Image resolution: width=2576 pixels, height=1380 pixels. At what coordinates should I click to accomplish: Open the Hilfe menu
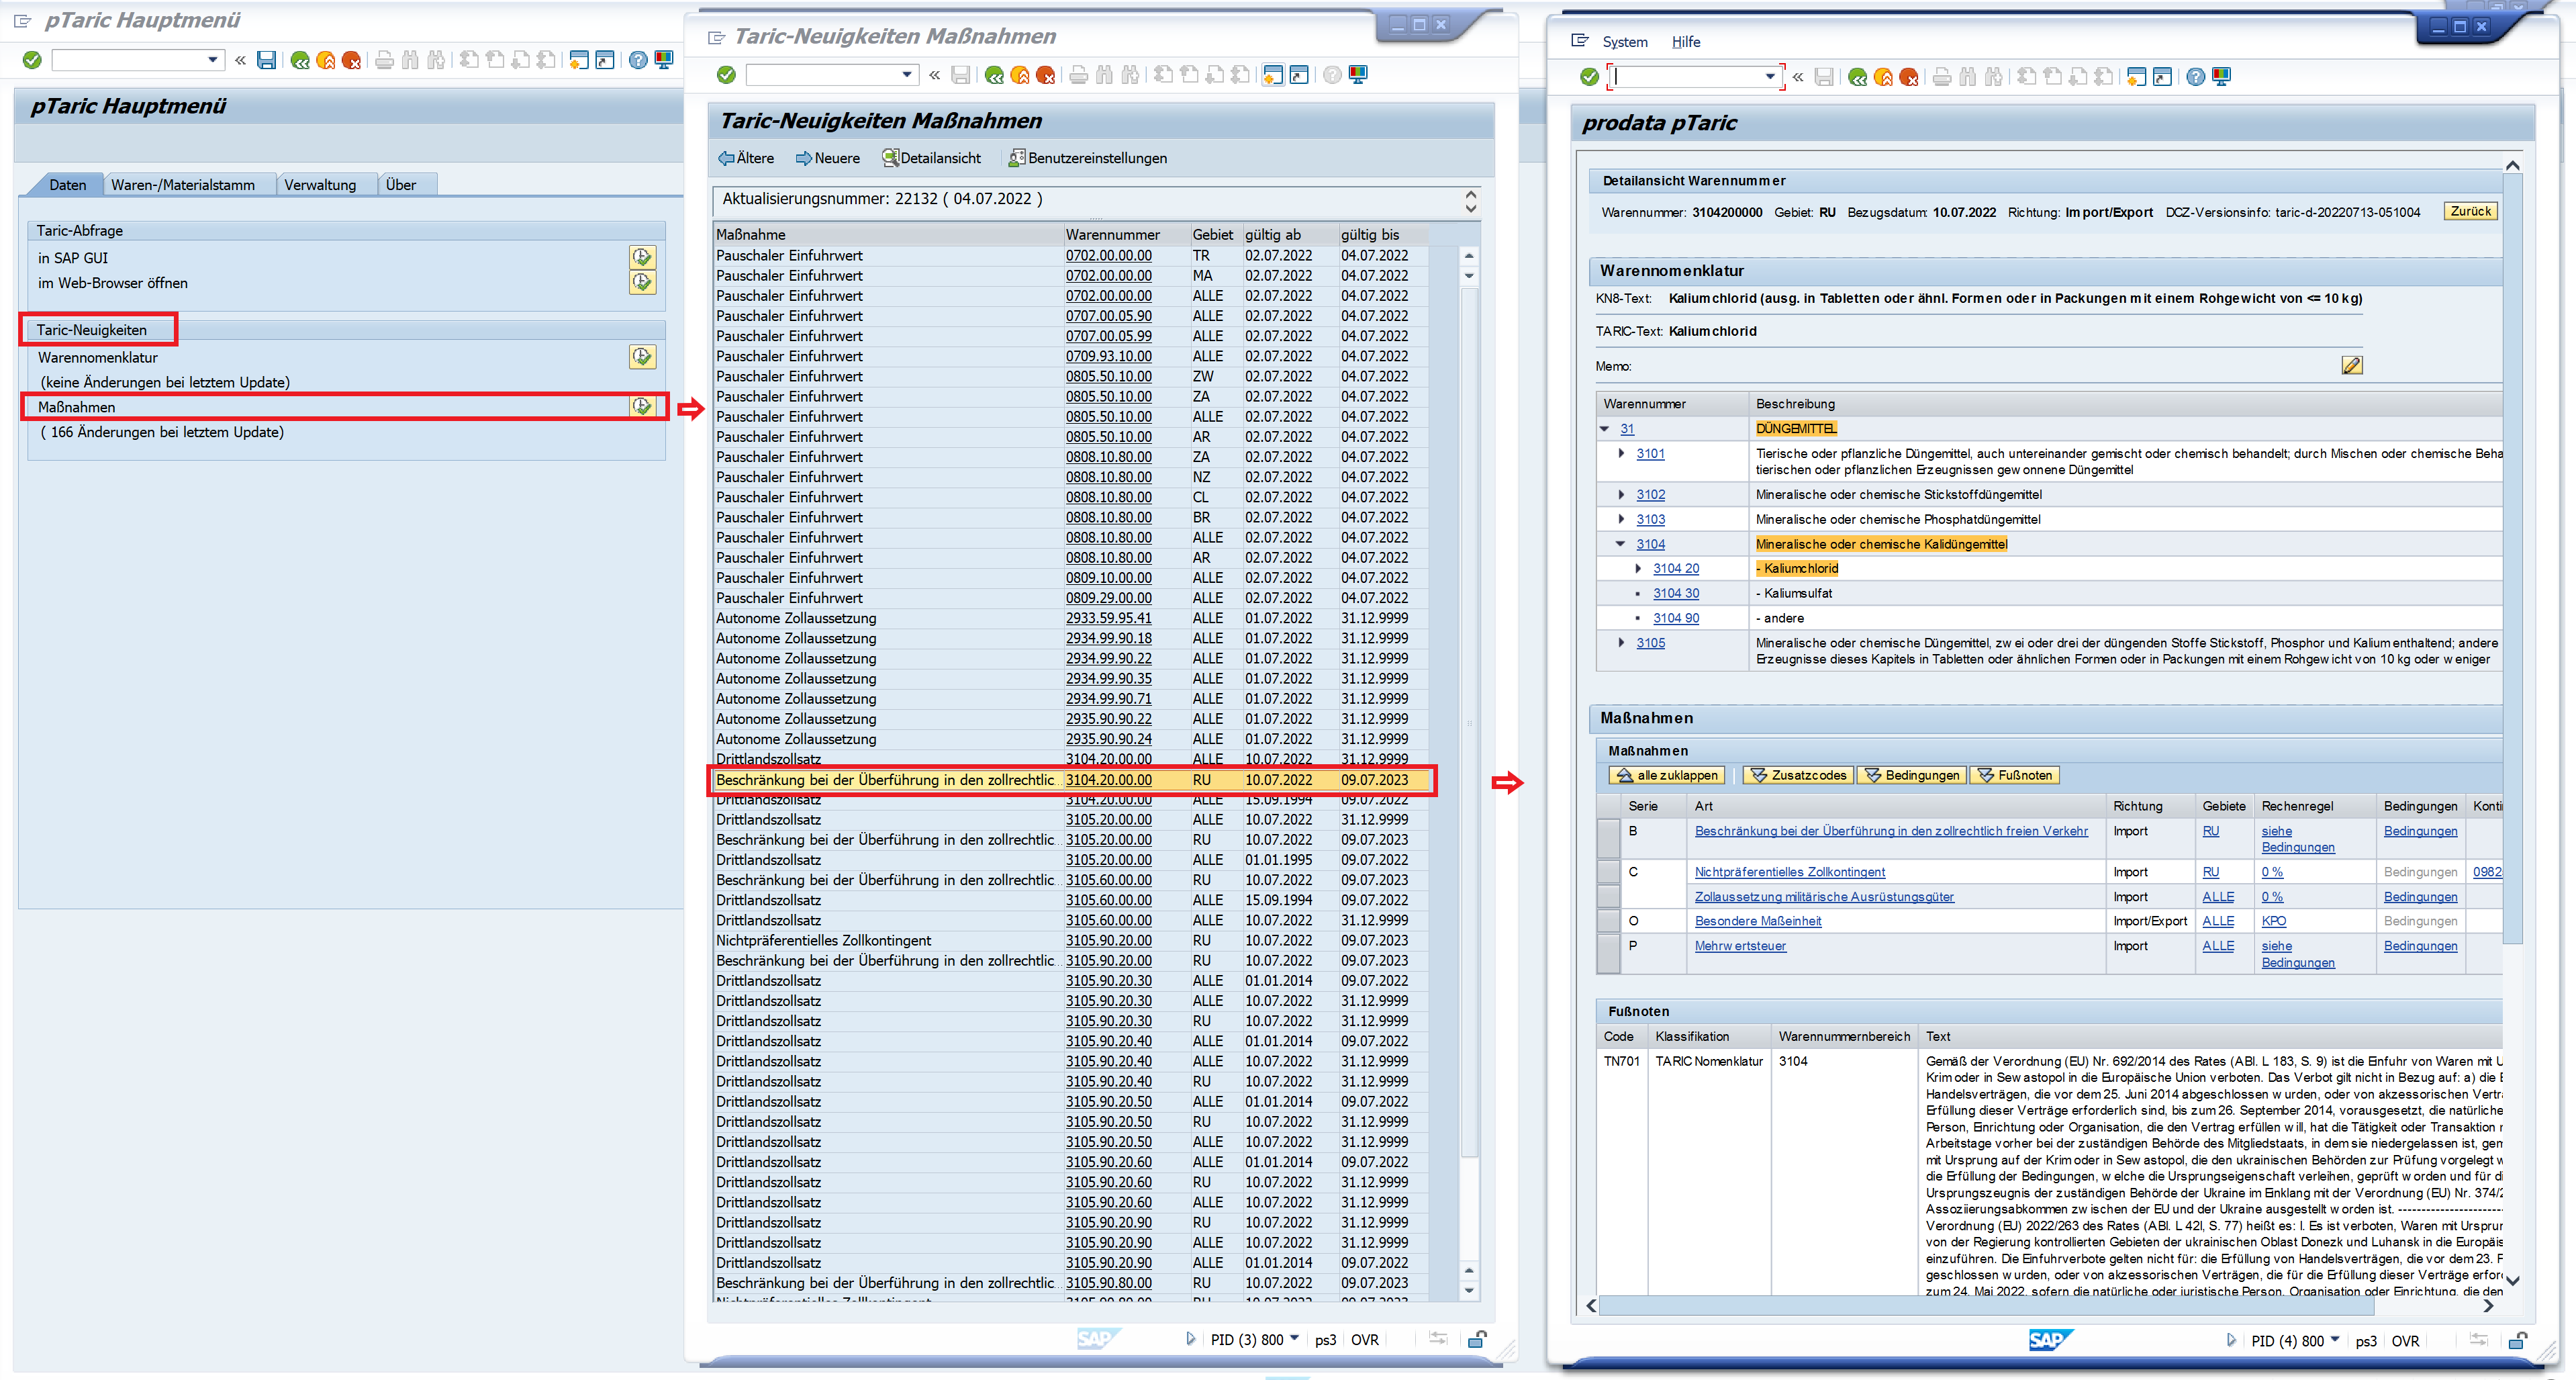(x=1685, y=42)
